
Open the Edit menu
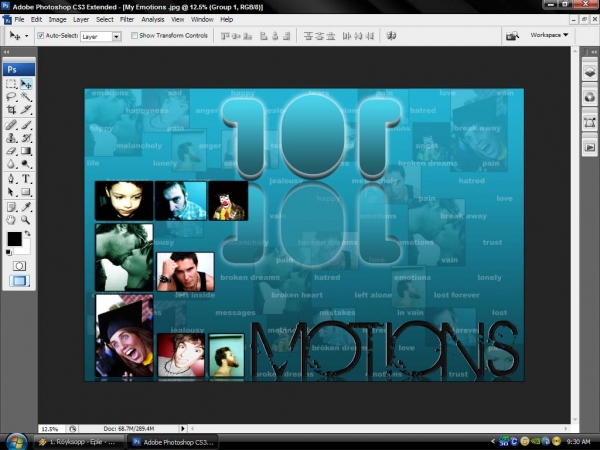click(x=36, y=20)
